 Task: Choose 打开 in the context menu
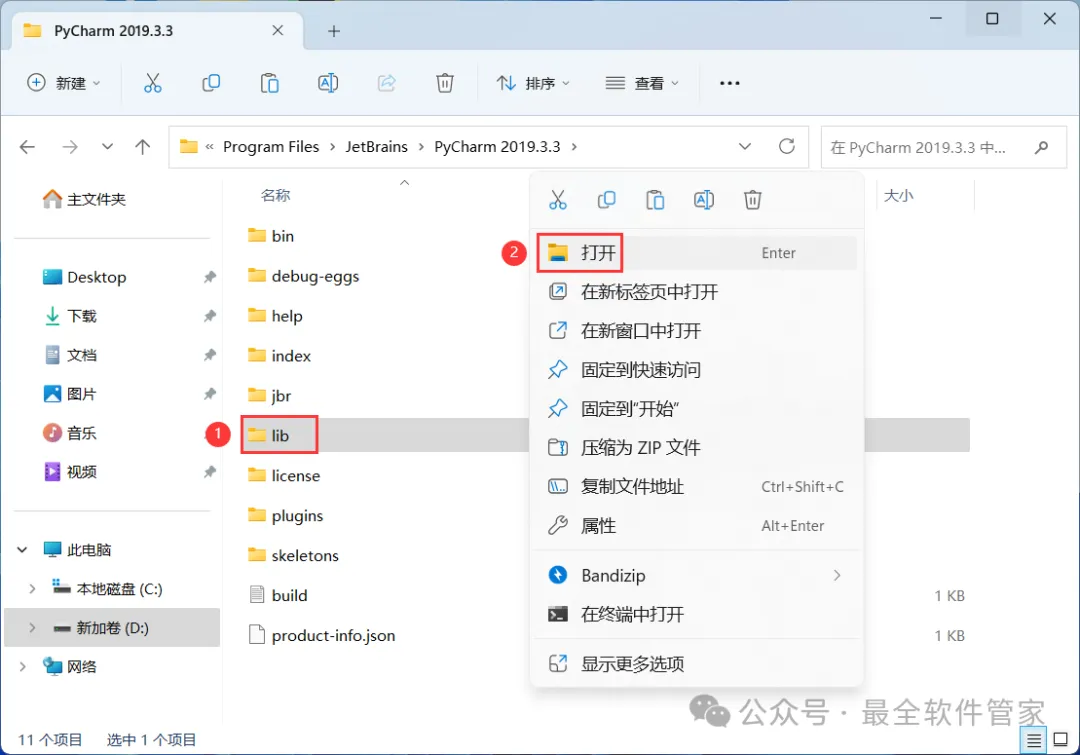(x=697, y=253)
